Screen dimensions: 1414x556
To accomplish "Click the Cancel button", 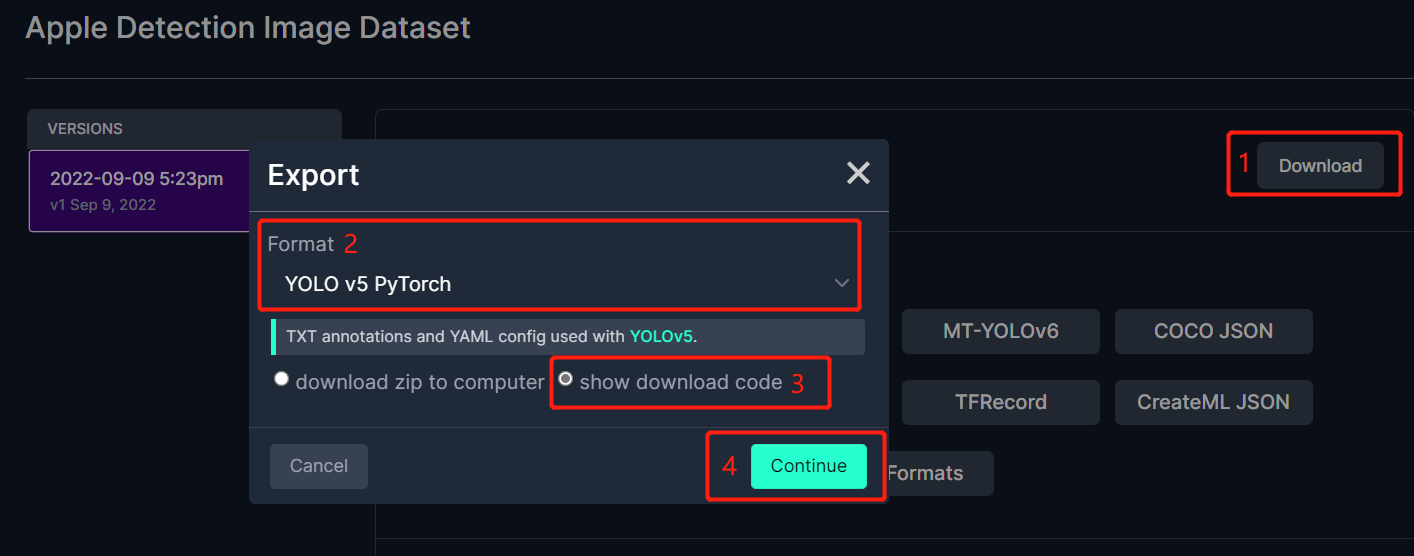I will click(x=319, y=466).
